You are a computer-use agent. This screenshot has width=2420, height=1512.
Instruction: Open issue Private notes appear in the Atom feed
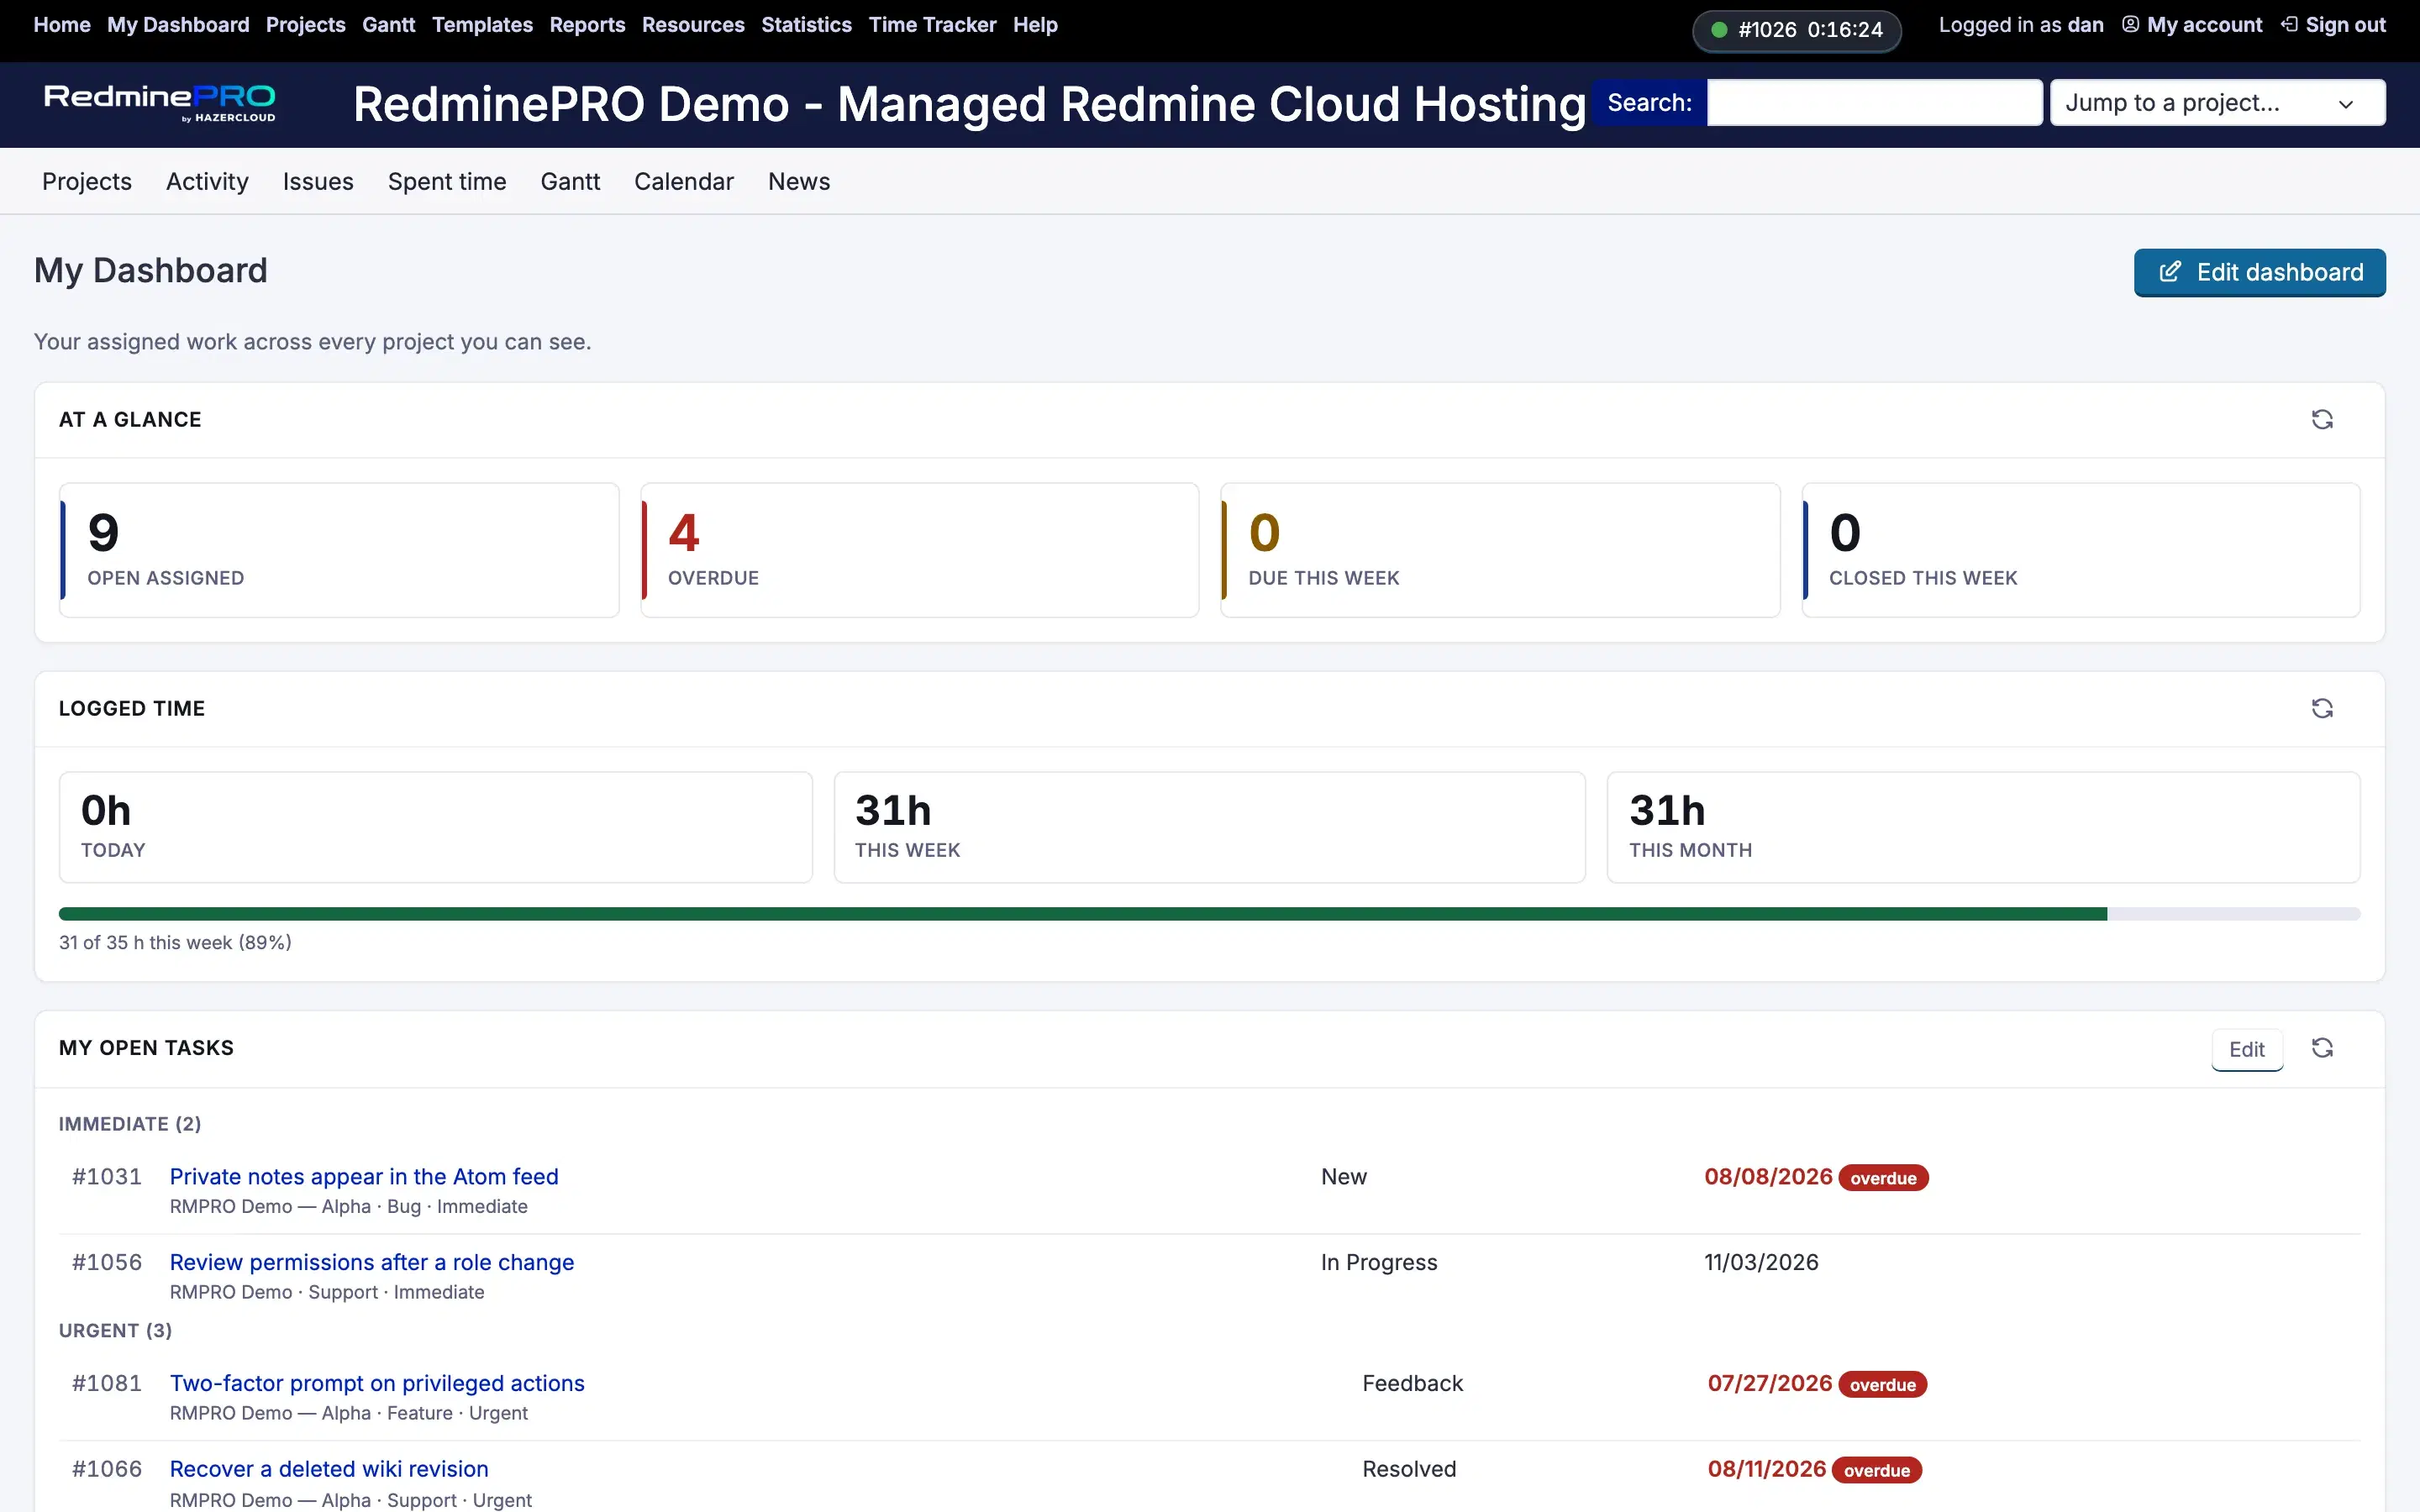(364, 1177)
